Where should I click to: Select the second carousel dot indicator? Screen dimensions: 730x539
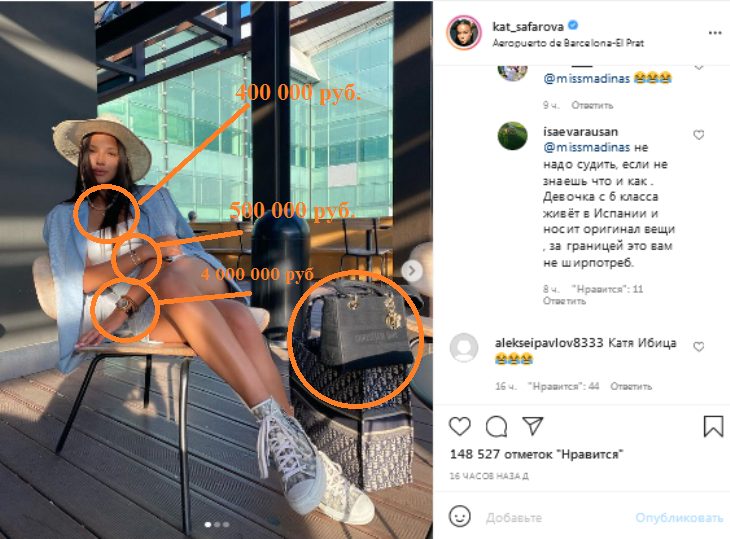[217, 525]
